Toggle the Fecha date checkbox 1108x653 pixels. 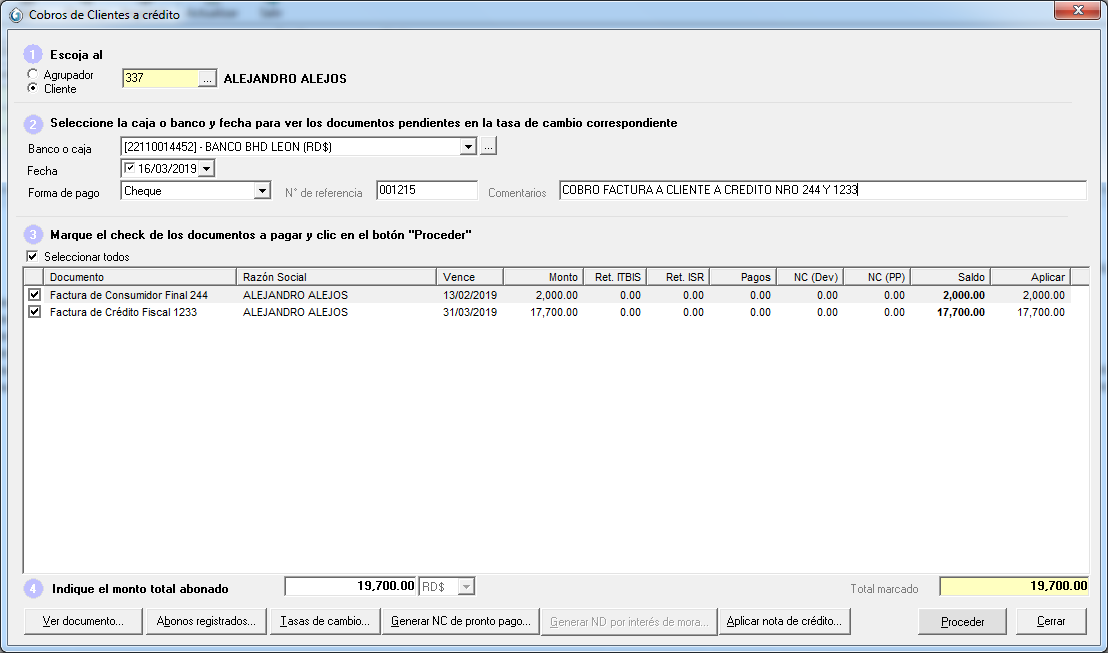[128, 168]
